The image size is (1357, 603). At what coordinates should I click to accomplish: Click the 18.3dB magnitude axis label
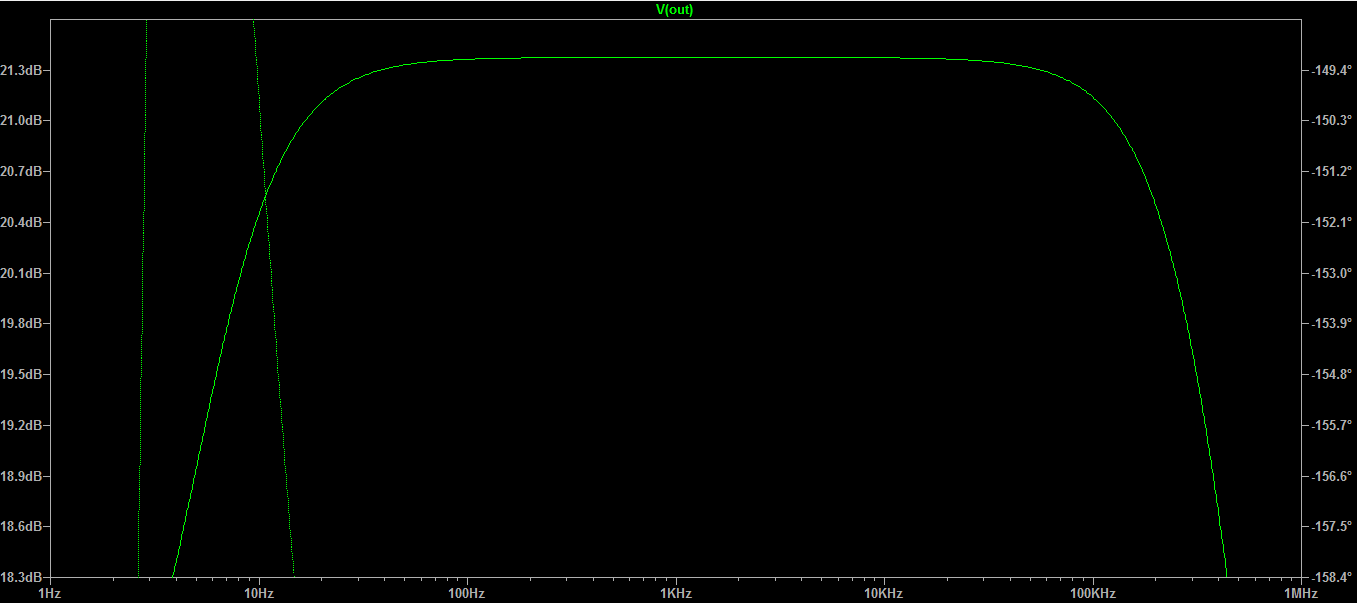[x=20, y=578]
